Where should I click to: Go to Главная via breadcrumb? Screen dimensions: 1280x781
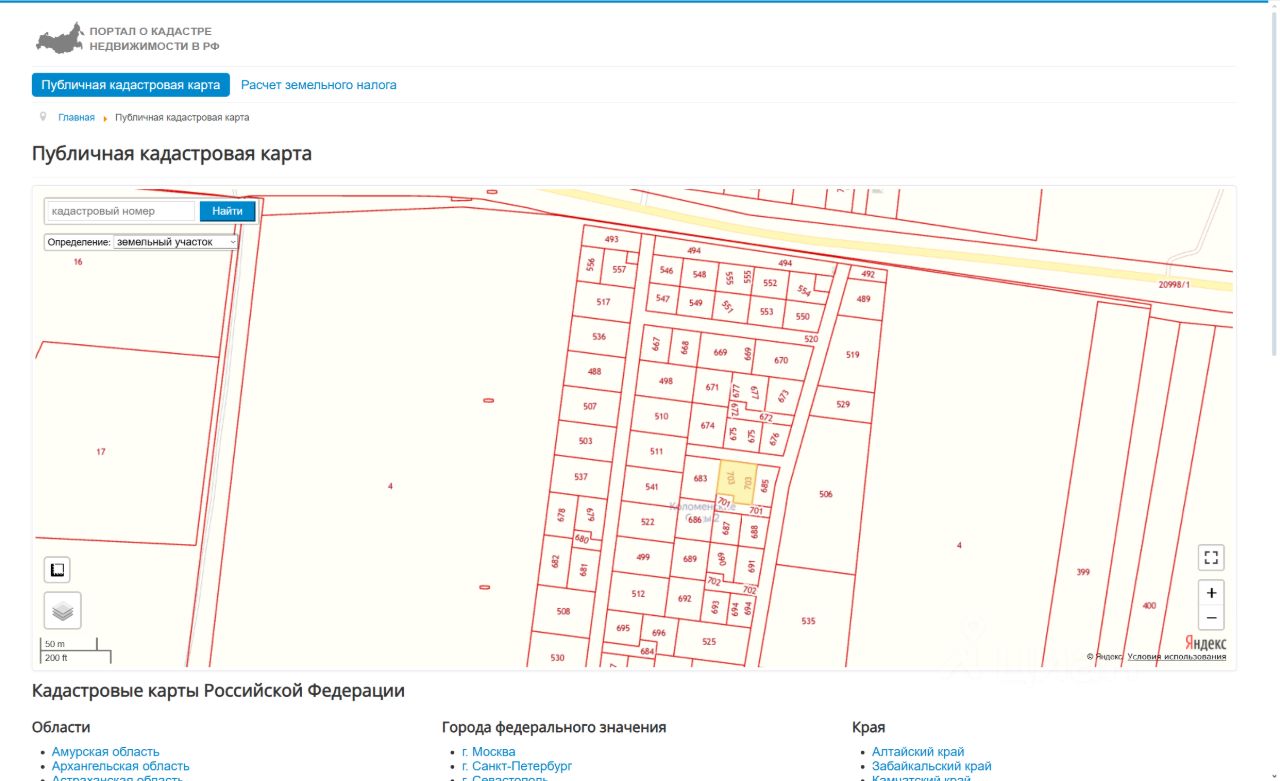tap(76, 118)
